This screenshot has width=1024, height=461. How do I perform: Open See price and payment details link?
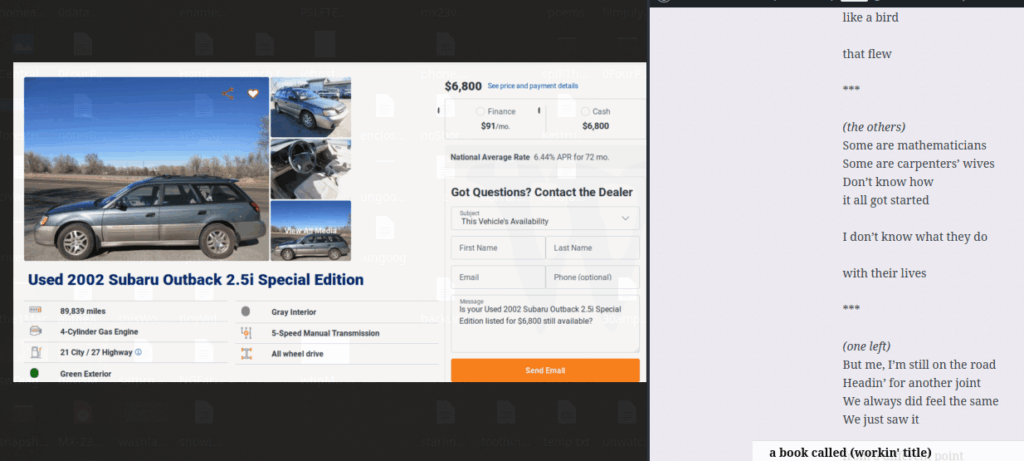(533, 86)
